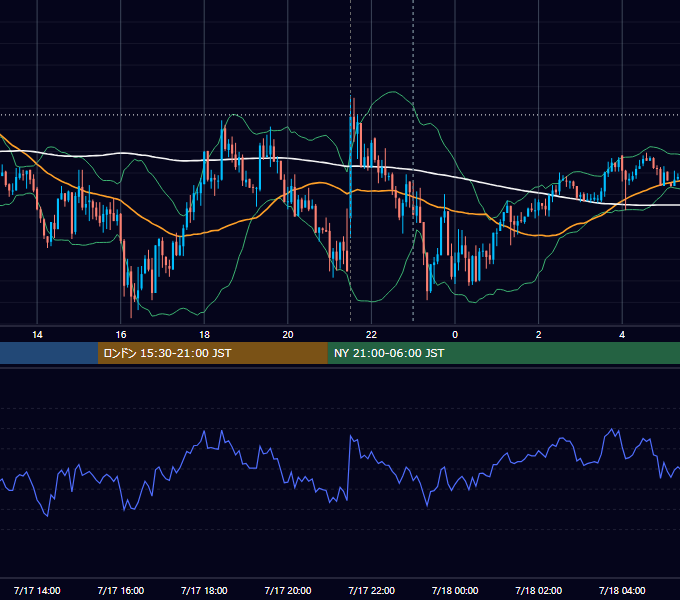Click the blue session bar before the ロンドン bar

pos(49,353)
